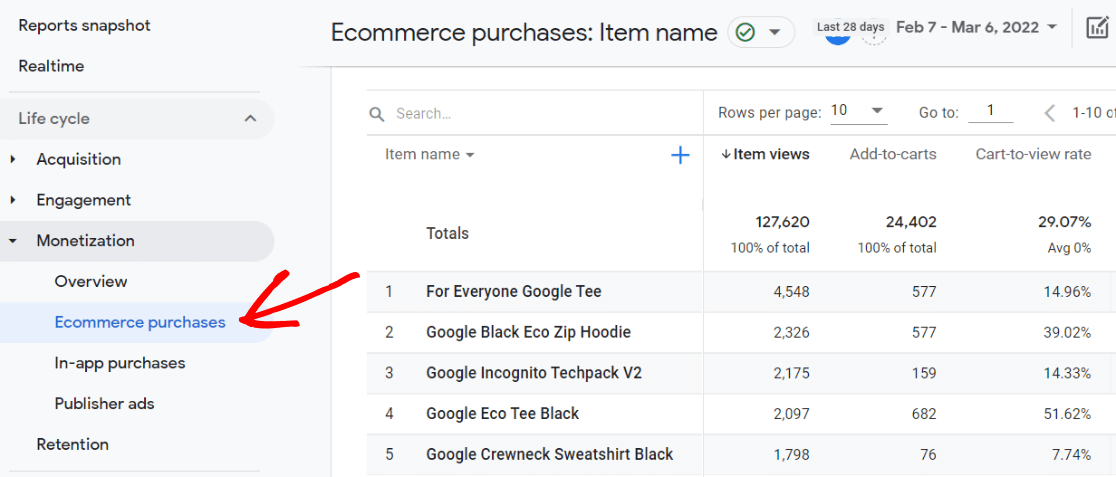Screen dimensions: 1116x477
Task: Click the 4,548 item views value
Action: point(792,291)
